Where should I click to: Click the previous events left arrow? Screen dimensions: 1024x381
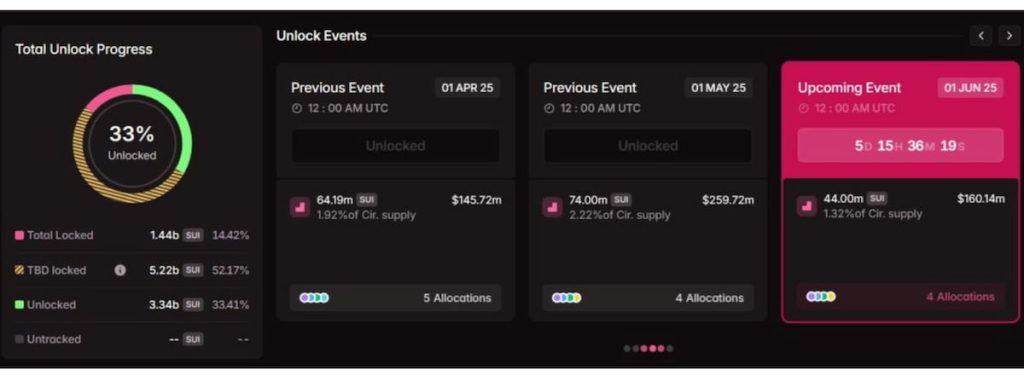tap(981, 35)
